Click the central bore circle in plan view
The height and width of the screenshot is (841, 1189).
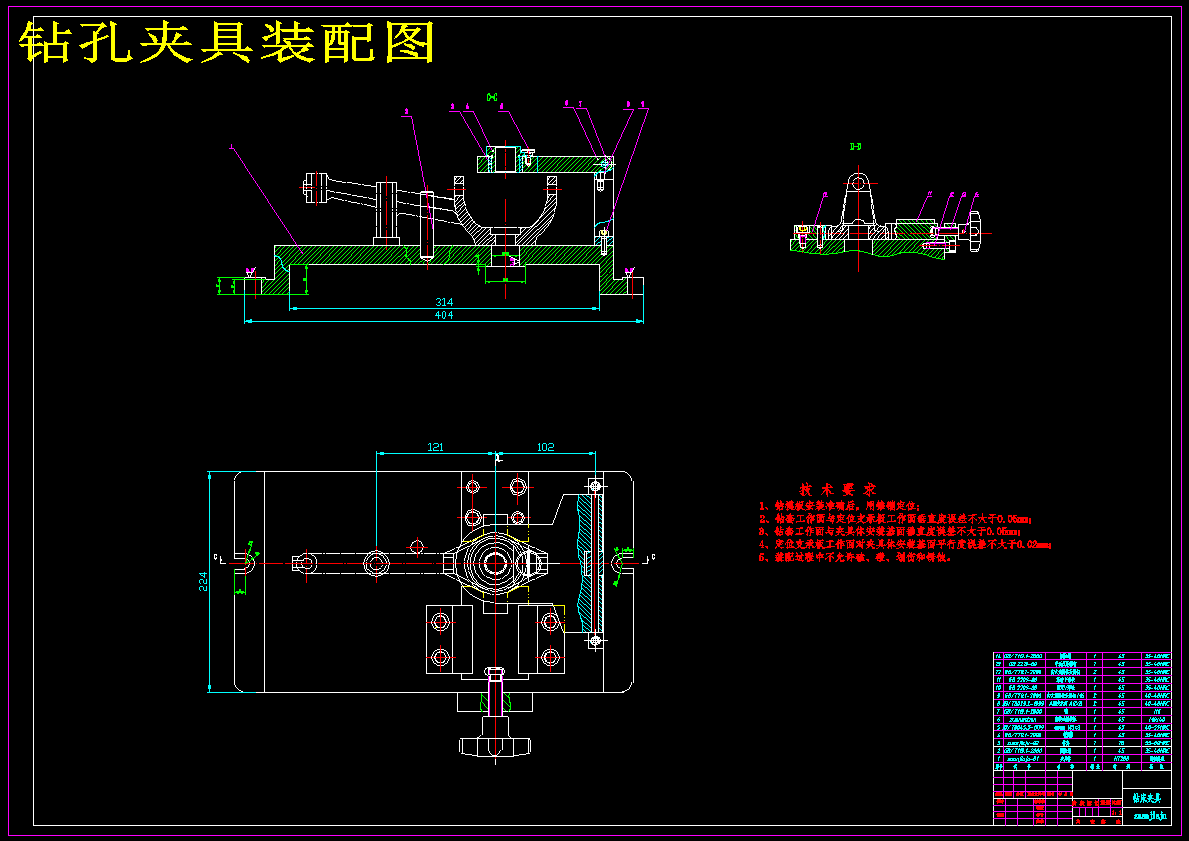495,563
